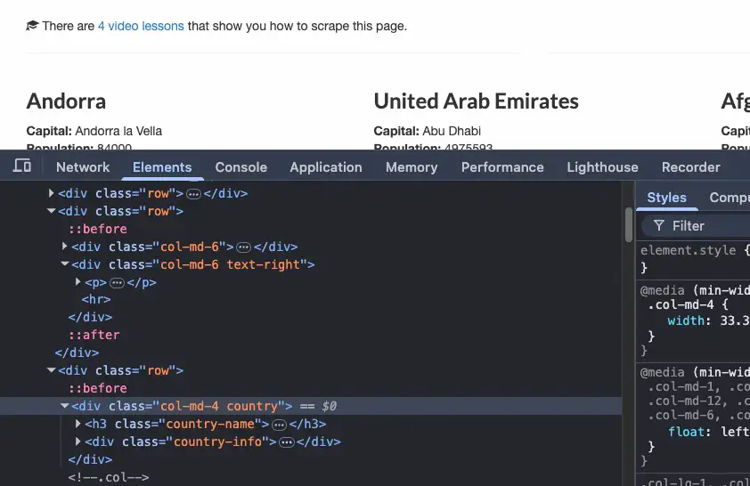750x486 pixels.
Task: Click the graduation cap icon on page
Action: tap(32, 26)
